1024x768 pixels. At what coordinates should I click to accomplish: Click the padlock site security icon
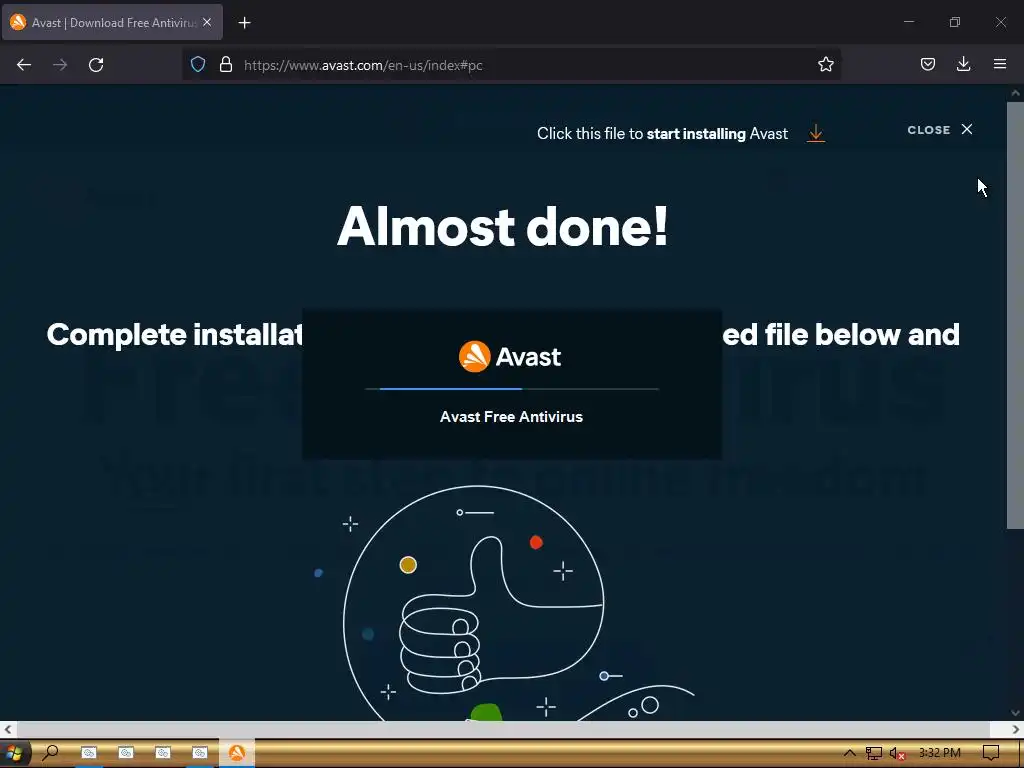226,65
